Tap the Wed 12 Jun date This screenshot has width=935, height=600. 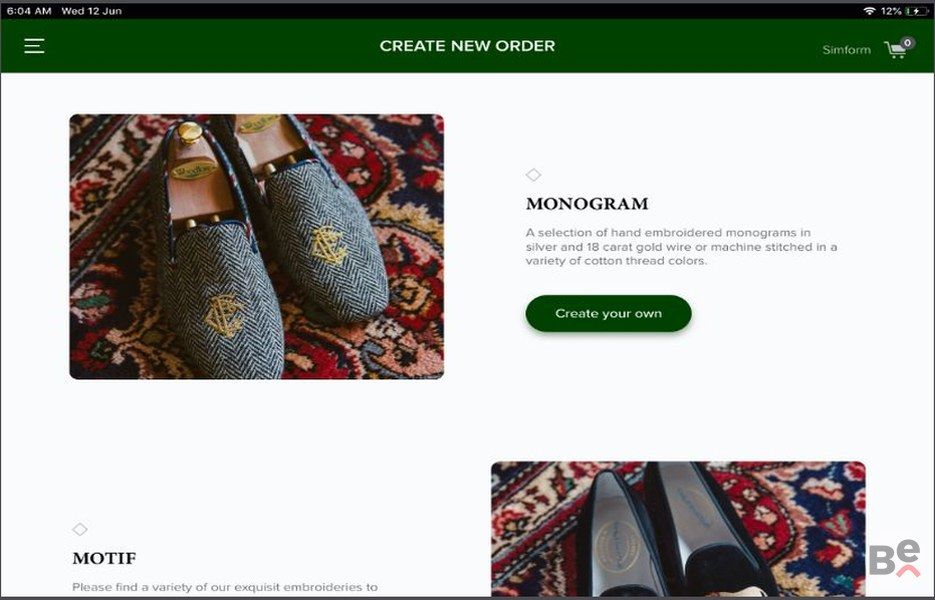tap(91, 11)
